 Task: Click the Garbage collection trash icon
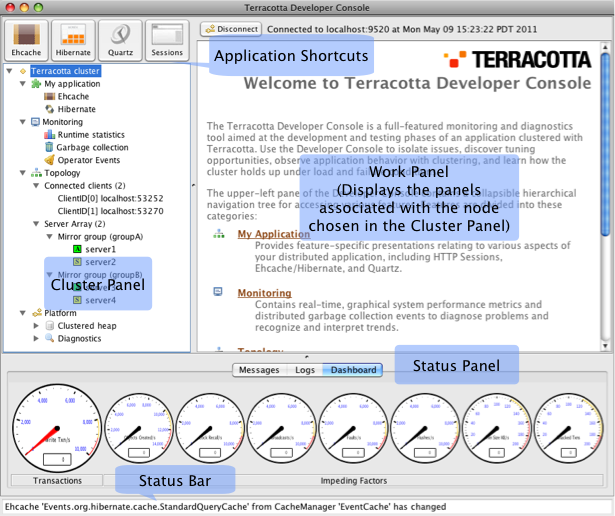tap(49, 147)
